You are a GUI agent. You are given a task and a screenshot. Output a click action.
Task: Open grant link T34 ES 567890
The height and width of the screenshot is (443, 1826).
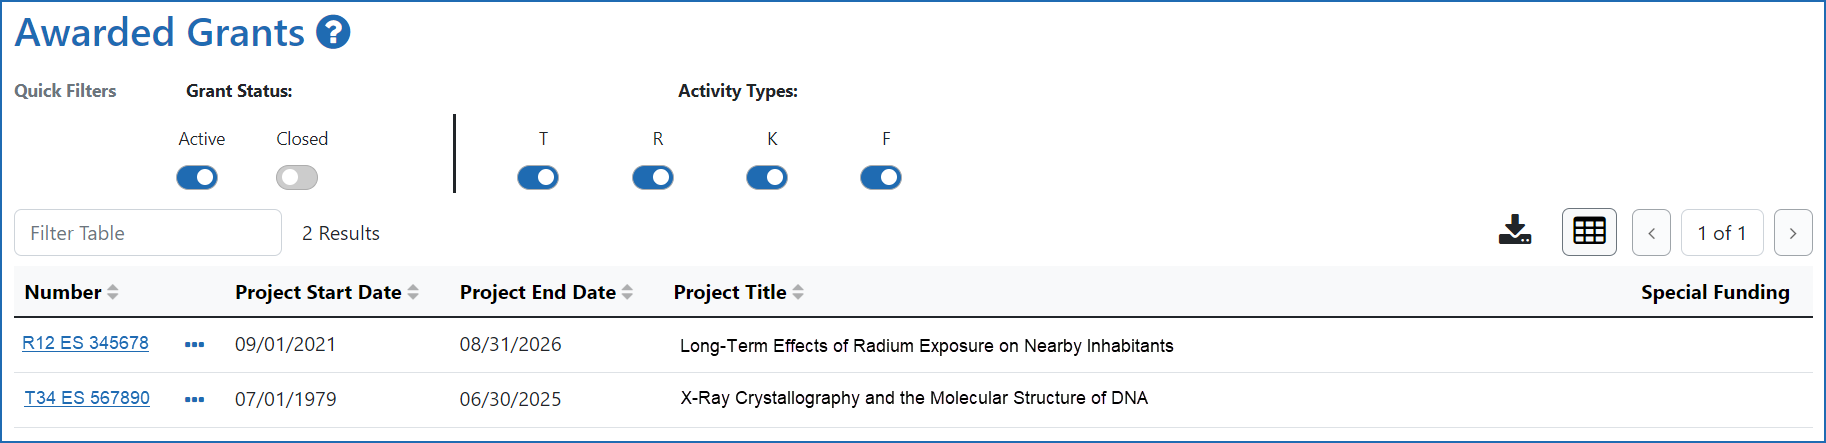tap(87, 398)
